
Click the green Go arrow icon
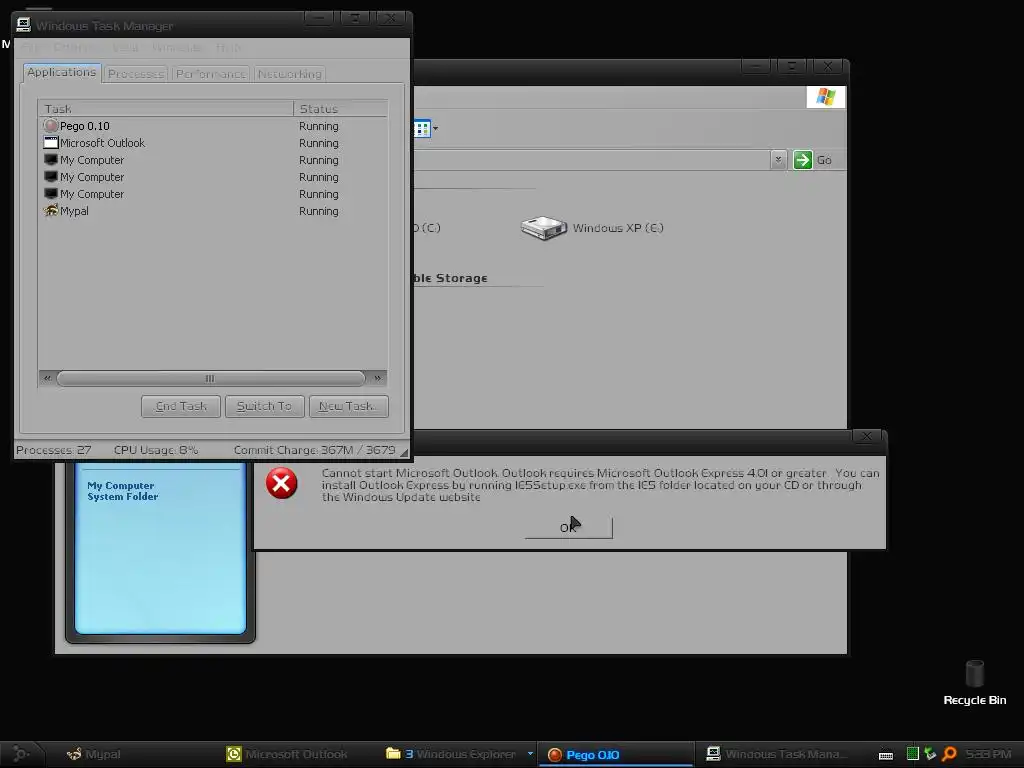[x=803, y=160]
